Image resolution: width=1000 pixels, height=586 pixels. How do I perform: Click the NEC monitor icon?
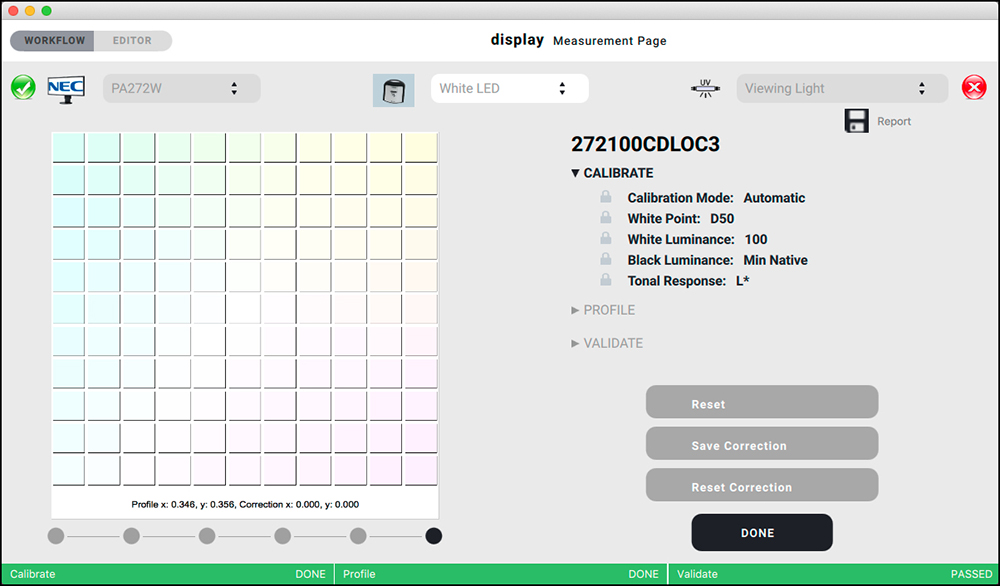point(66,88)
